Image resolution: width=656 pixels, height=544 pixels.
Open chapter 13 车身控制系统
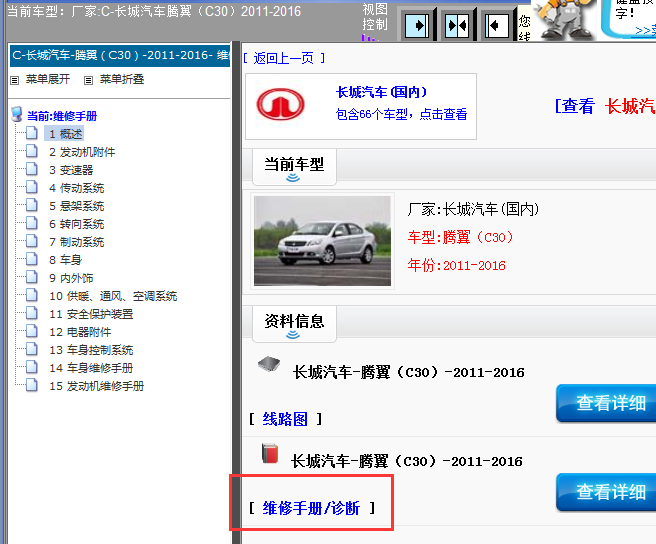pyautogui.click(x=91, y=350)
